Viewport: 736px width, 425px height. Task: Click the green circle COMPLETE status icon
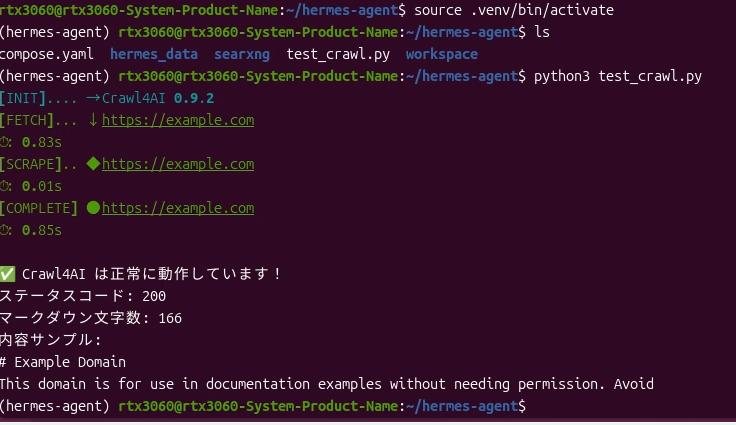tap(93, 208)
